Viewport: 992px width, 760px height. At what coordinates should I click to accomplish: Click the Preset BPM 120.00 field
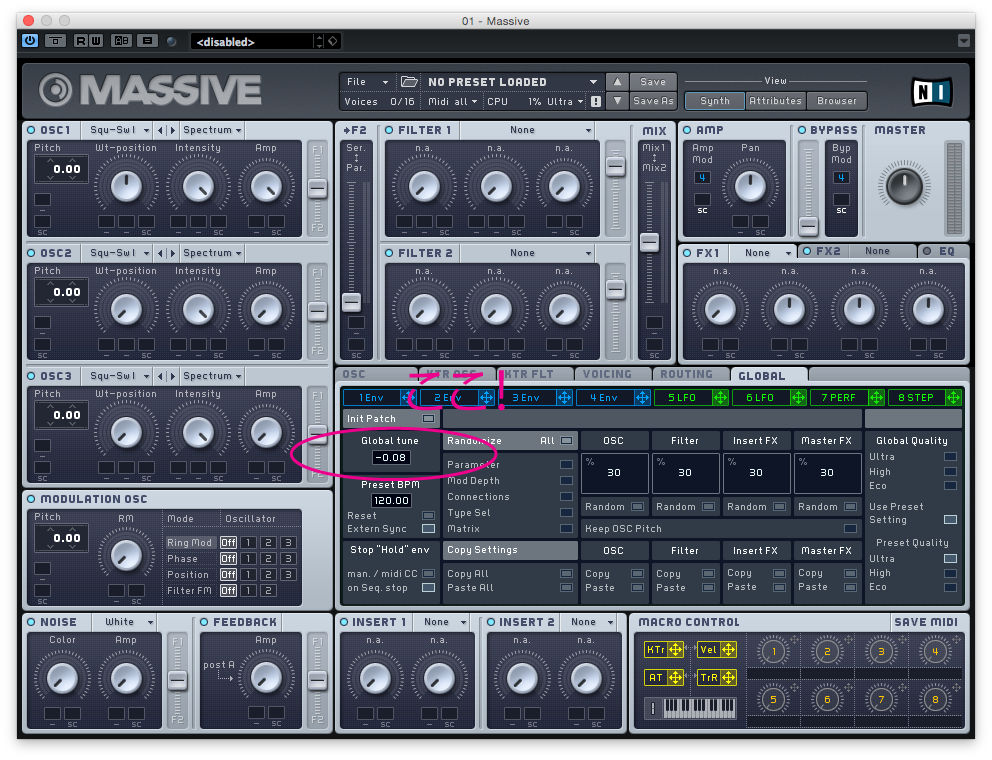pos(391,501)
